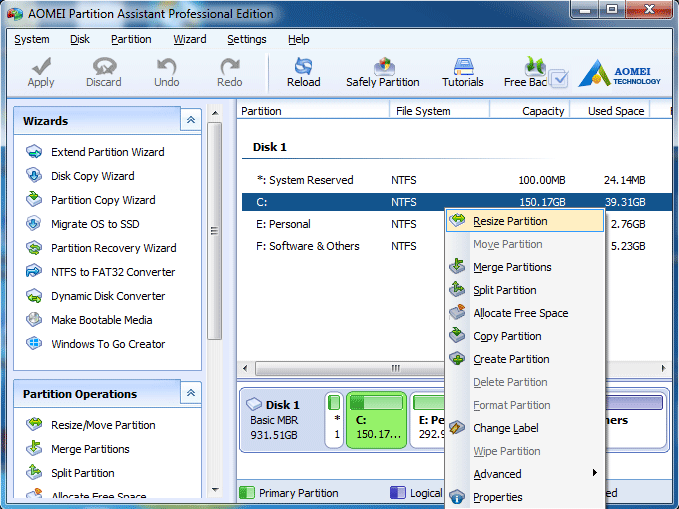Screen dimensions: 679x509
Task: Click the Split Partition sidebar operation icon
Action: click(34, 472)
